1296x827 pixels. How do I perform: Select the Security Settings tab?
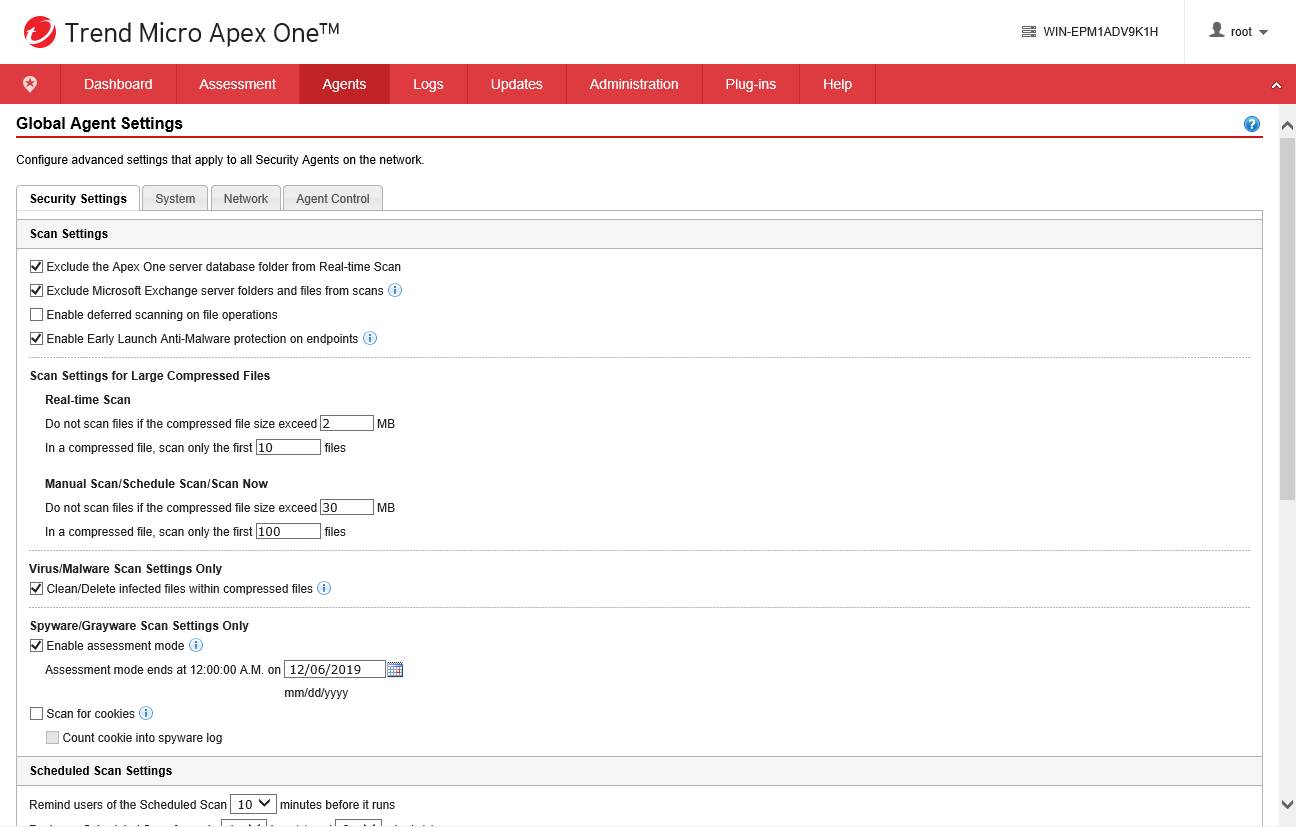78,198
